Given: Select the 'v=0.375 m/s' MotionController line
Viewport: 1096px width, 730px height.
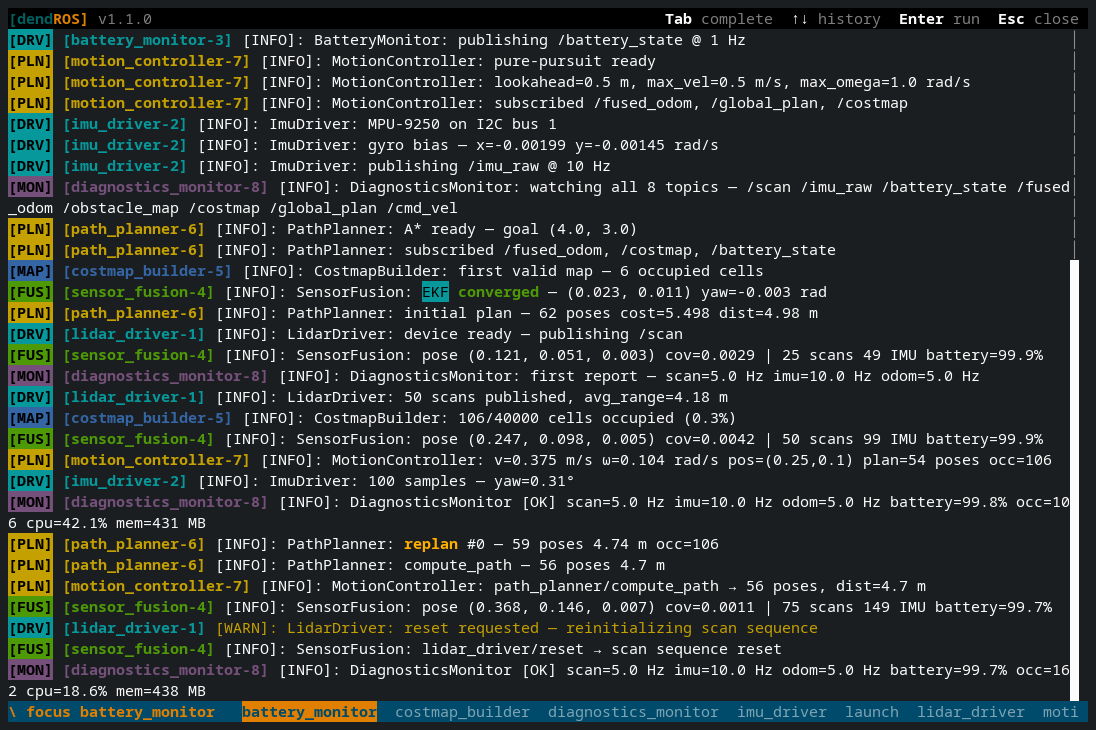Looking at the screenshot, I should tap(530, 459).
